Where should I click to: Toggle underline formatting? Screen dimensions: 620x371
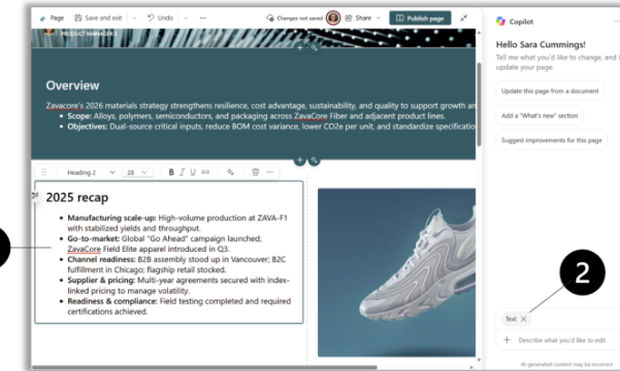193,172
